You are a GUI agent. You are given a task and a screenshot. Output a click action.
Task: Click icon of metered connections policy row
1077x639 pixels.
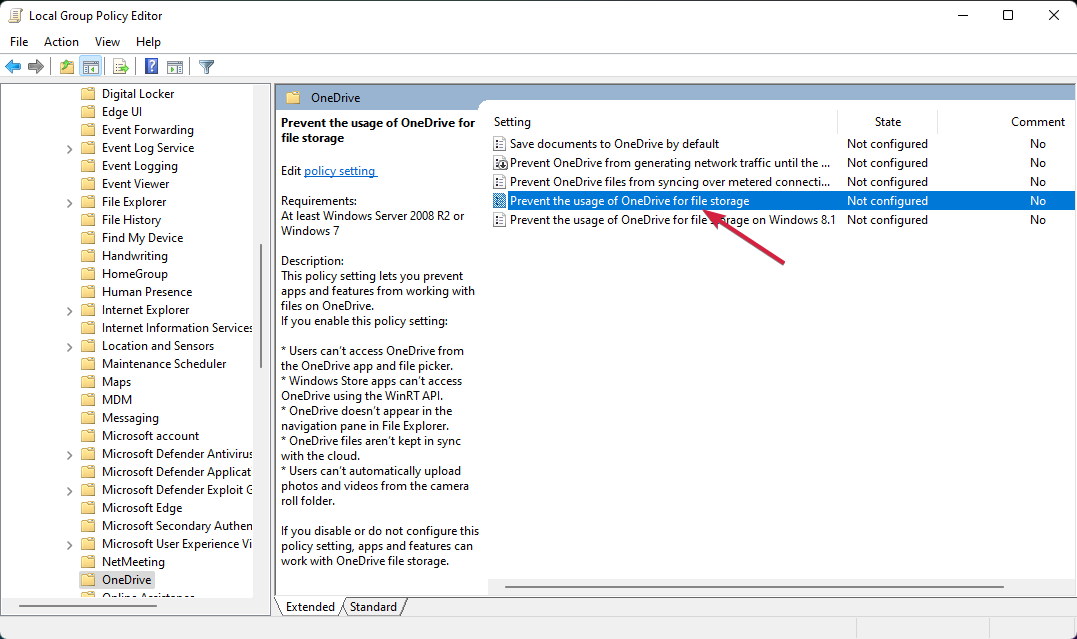(500, 182)
